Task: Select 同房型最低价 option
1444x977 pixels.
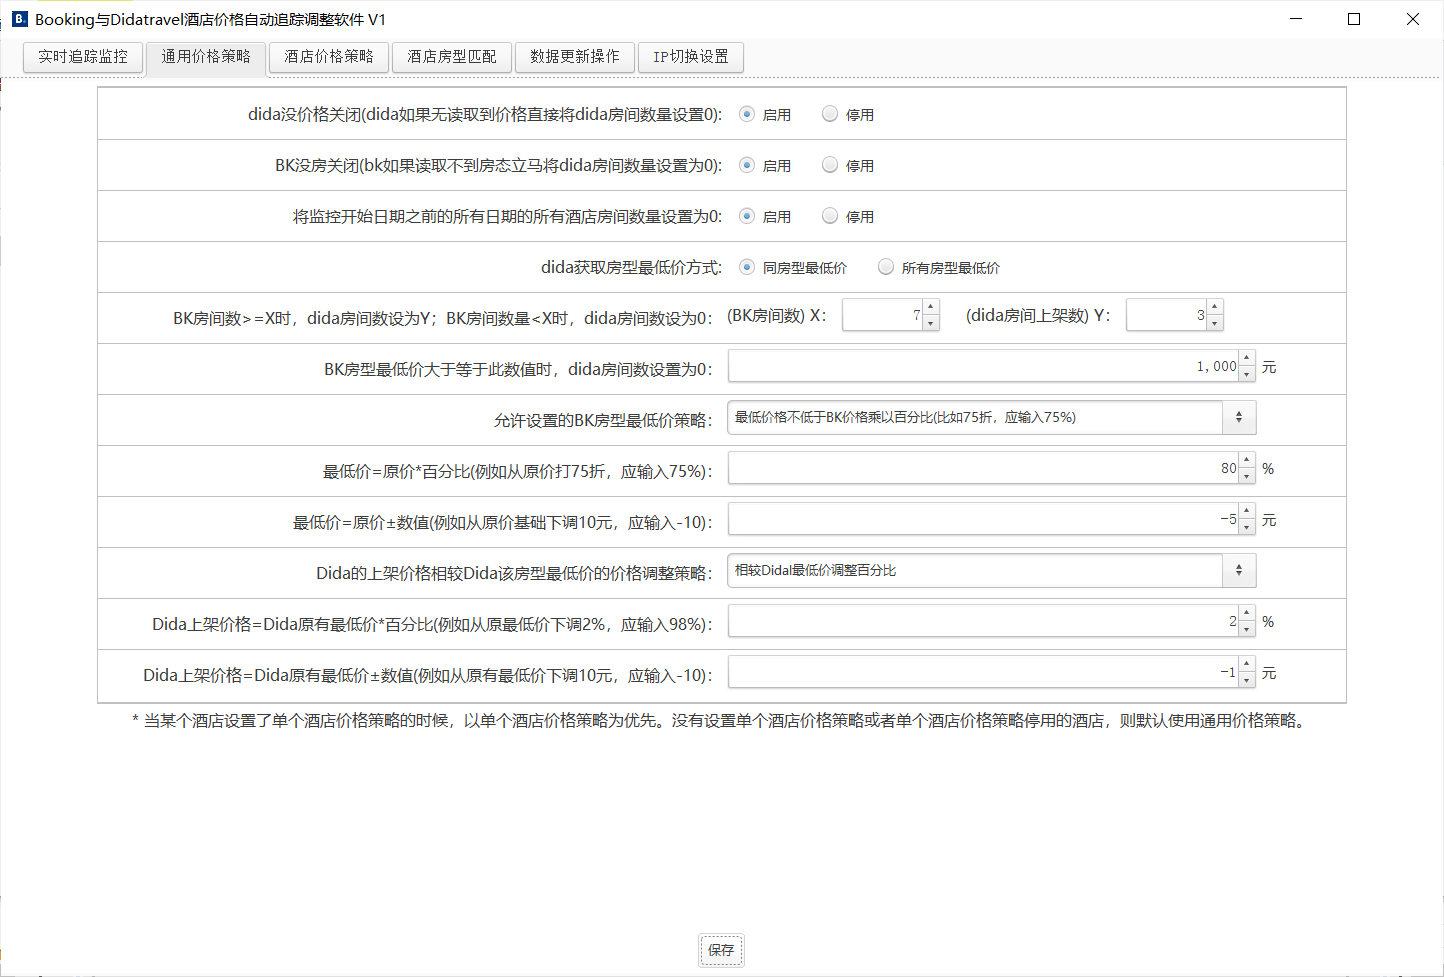Action: (x=747, y=267)
